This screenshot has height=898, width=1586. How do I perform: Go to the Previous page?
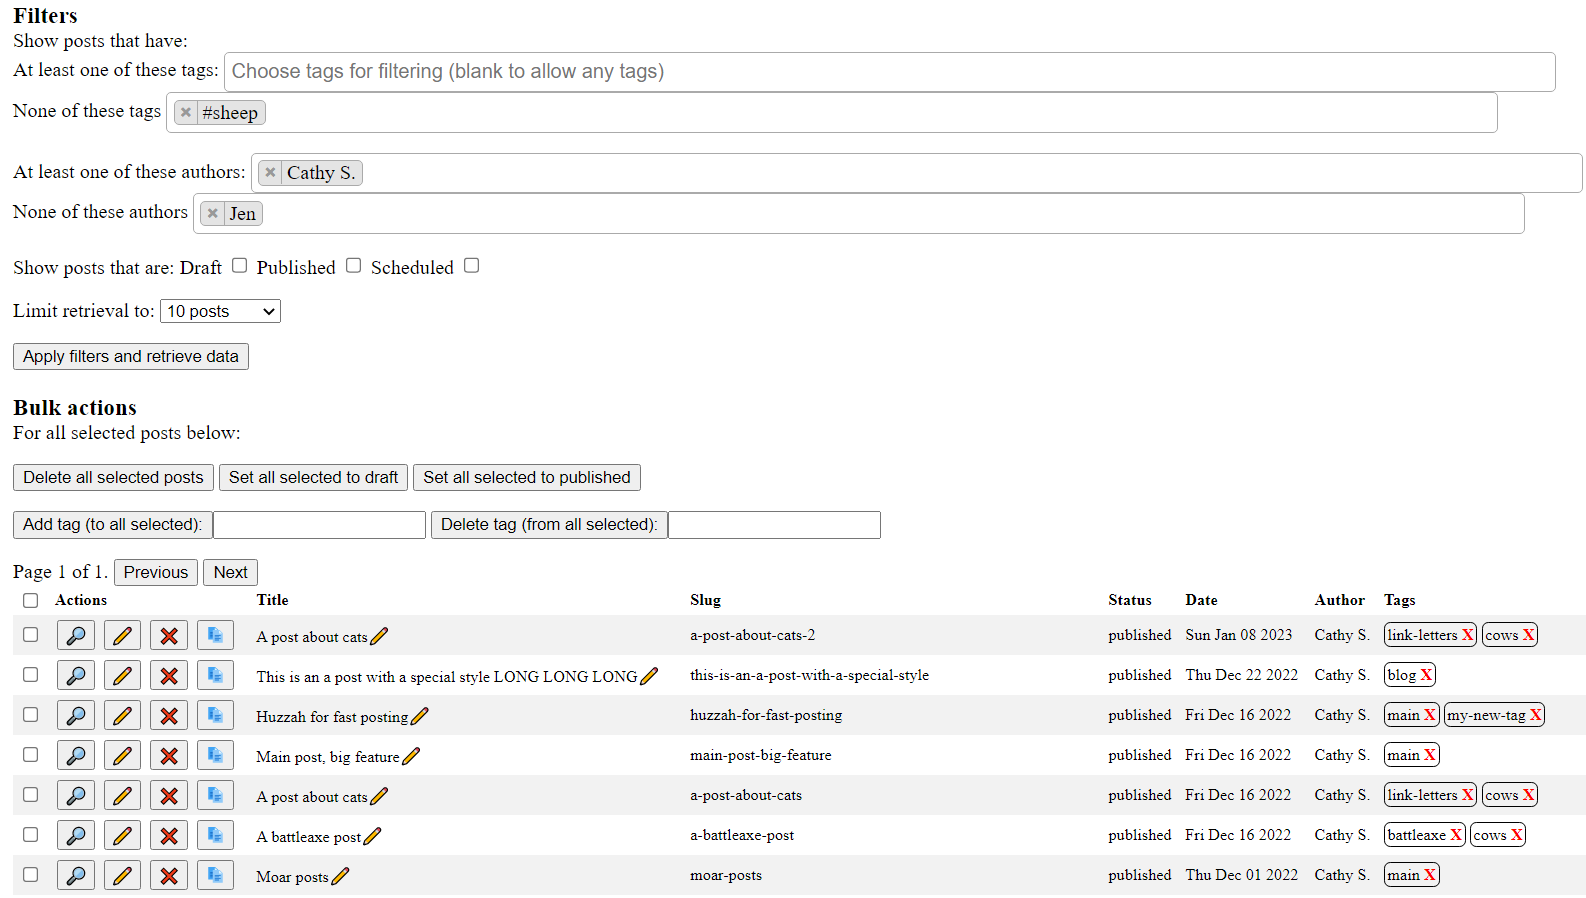(155, 573)
